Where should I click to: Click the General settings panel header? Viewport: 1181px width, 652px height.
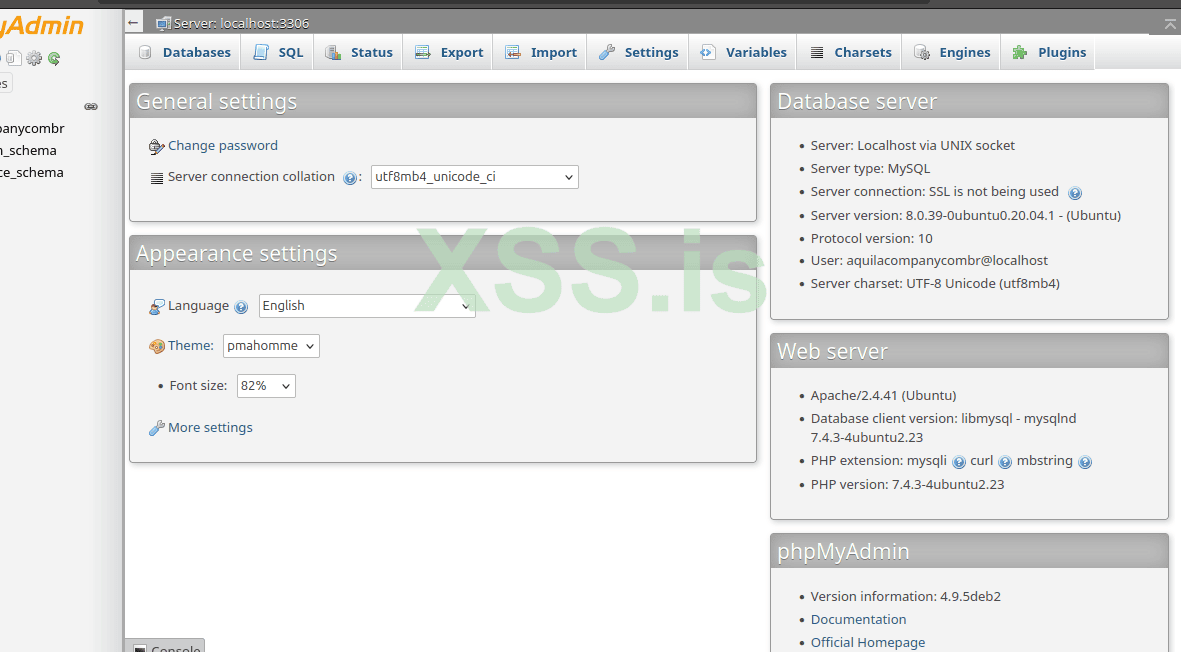(443, 101)
